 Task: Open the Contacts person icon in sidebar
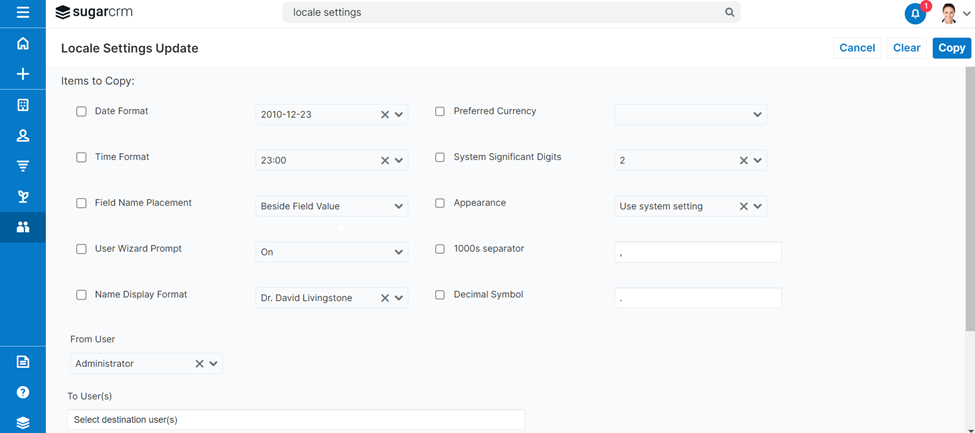(x=22, y=136)
